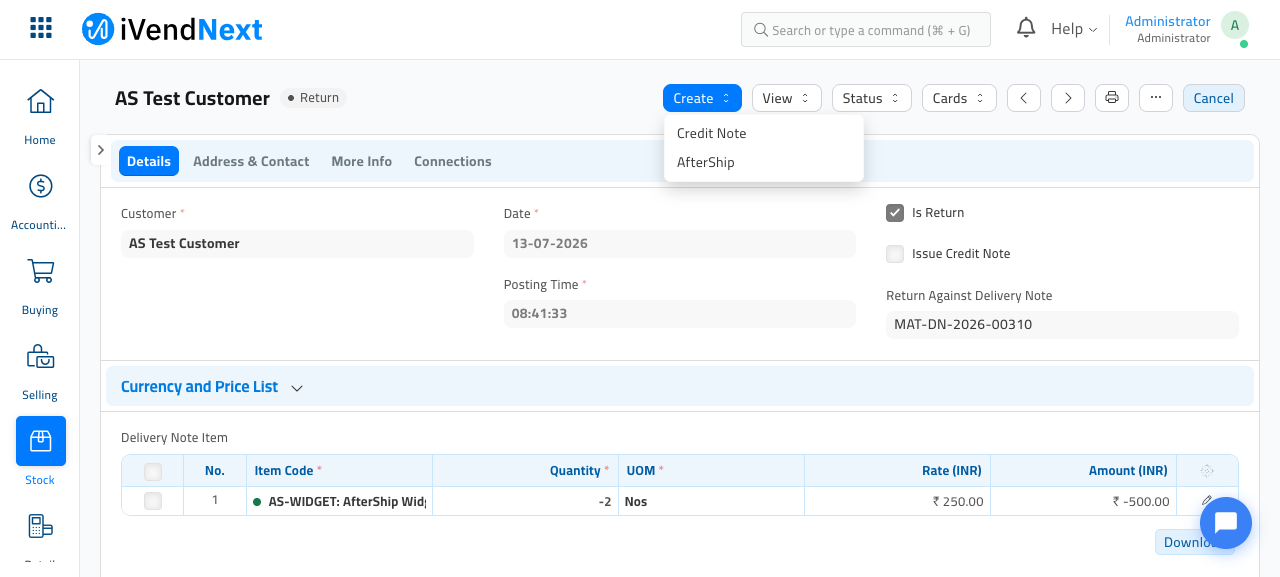Click the Cancel button
Image resolution: width=1280 pixels, height=577 pixels.
(1214, 98)
